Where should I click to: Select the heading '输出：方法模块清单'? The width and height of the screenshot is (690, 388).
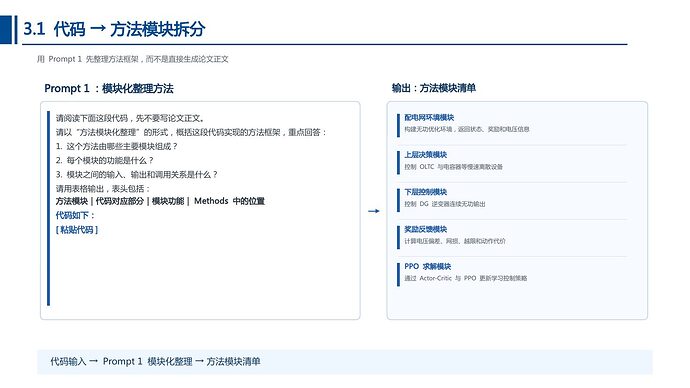[x=433, y=88]
